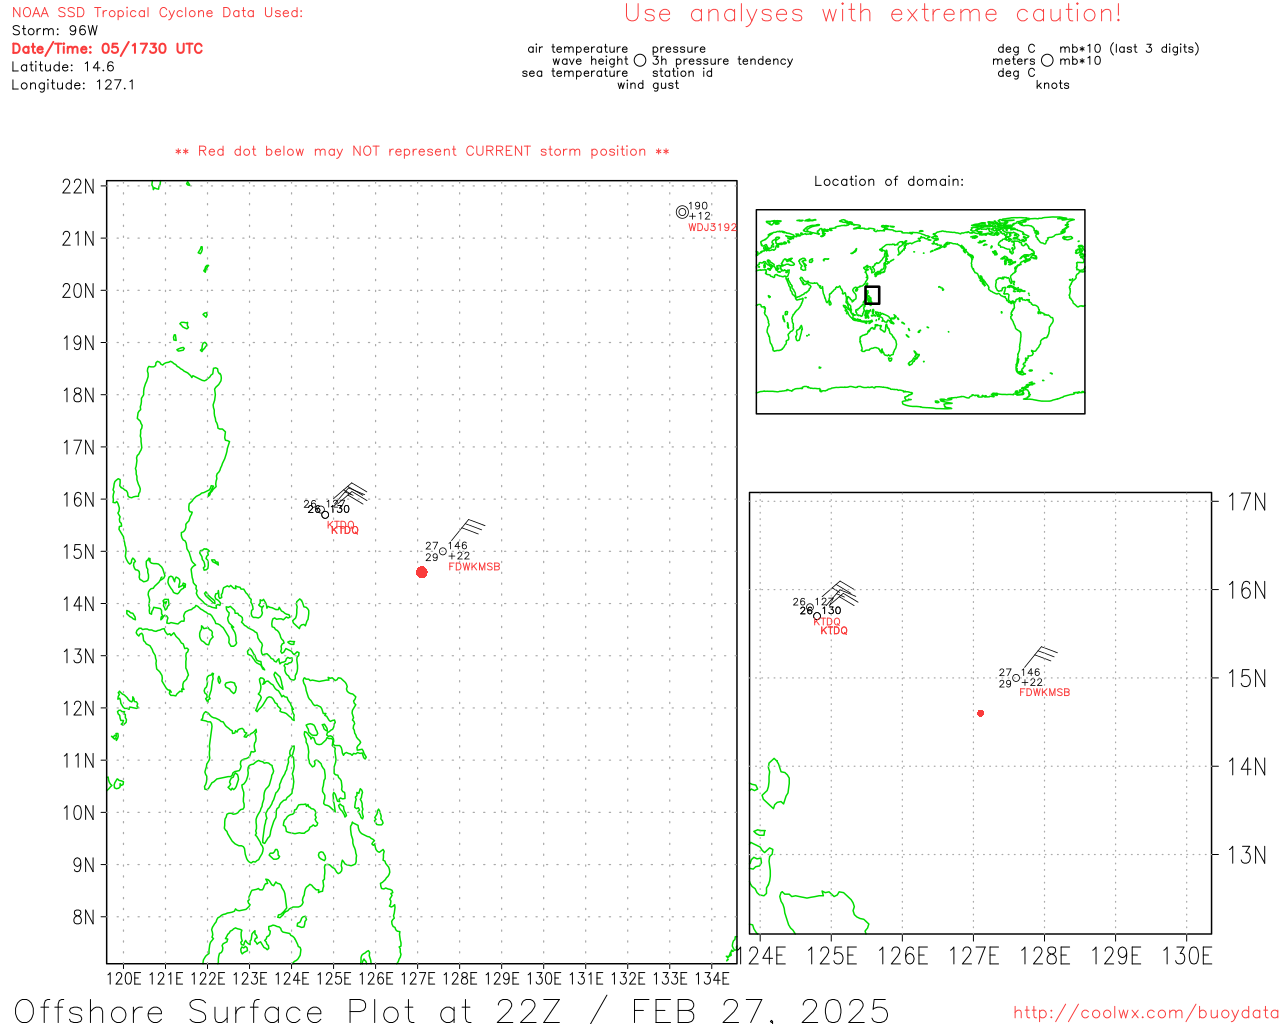Click the '3h pressure tendency' legend label

(x=722, y=61)
